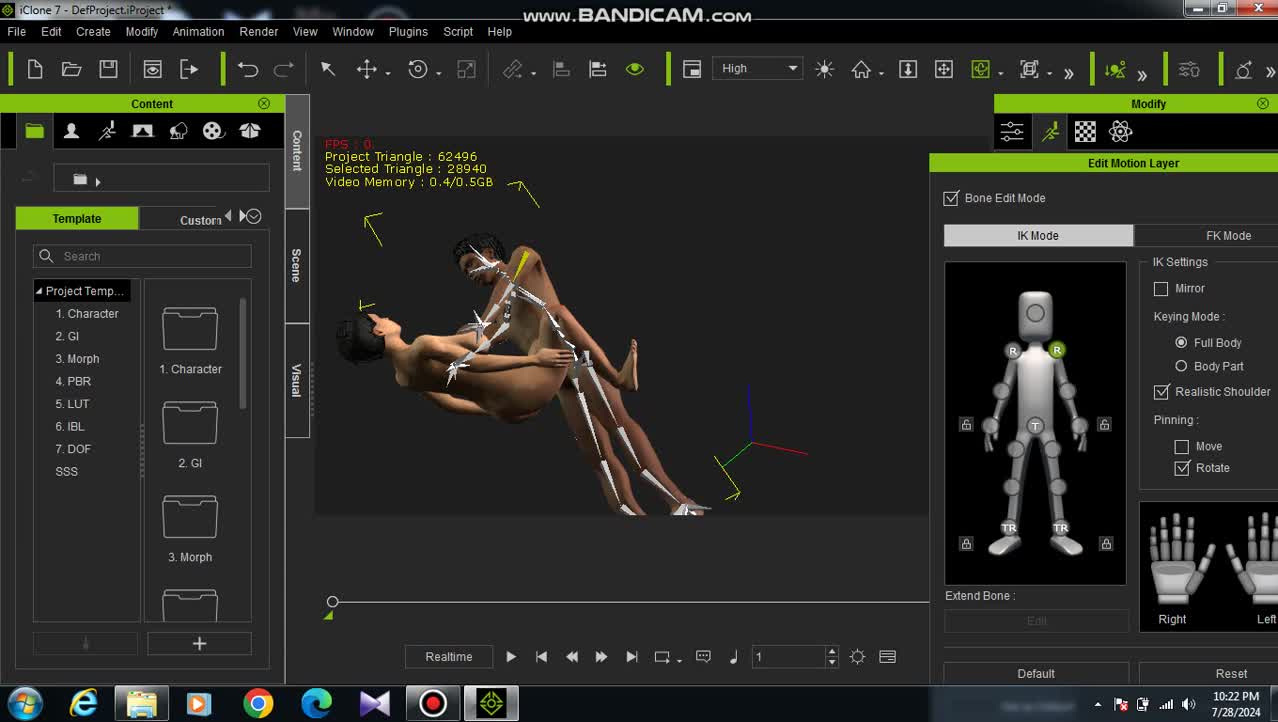
Task: Open the Realtime playback mode dropdown
Action: tap(449, 657)
